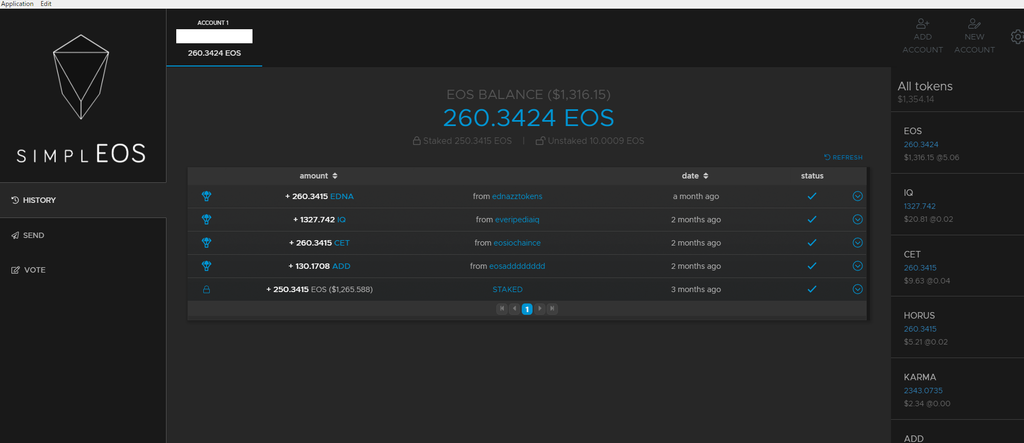The height and width of the screenshot is (443, 1024).
Task: Click checkmark status in CET row
Action: click(812, 242)
